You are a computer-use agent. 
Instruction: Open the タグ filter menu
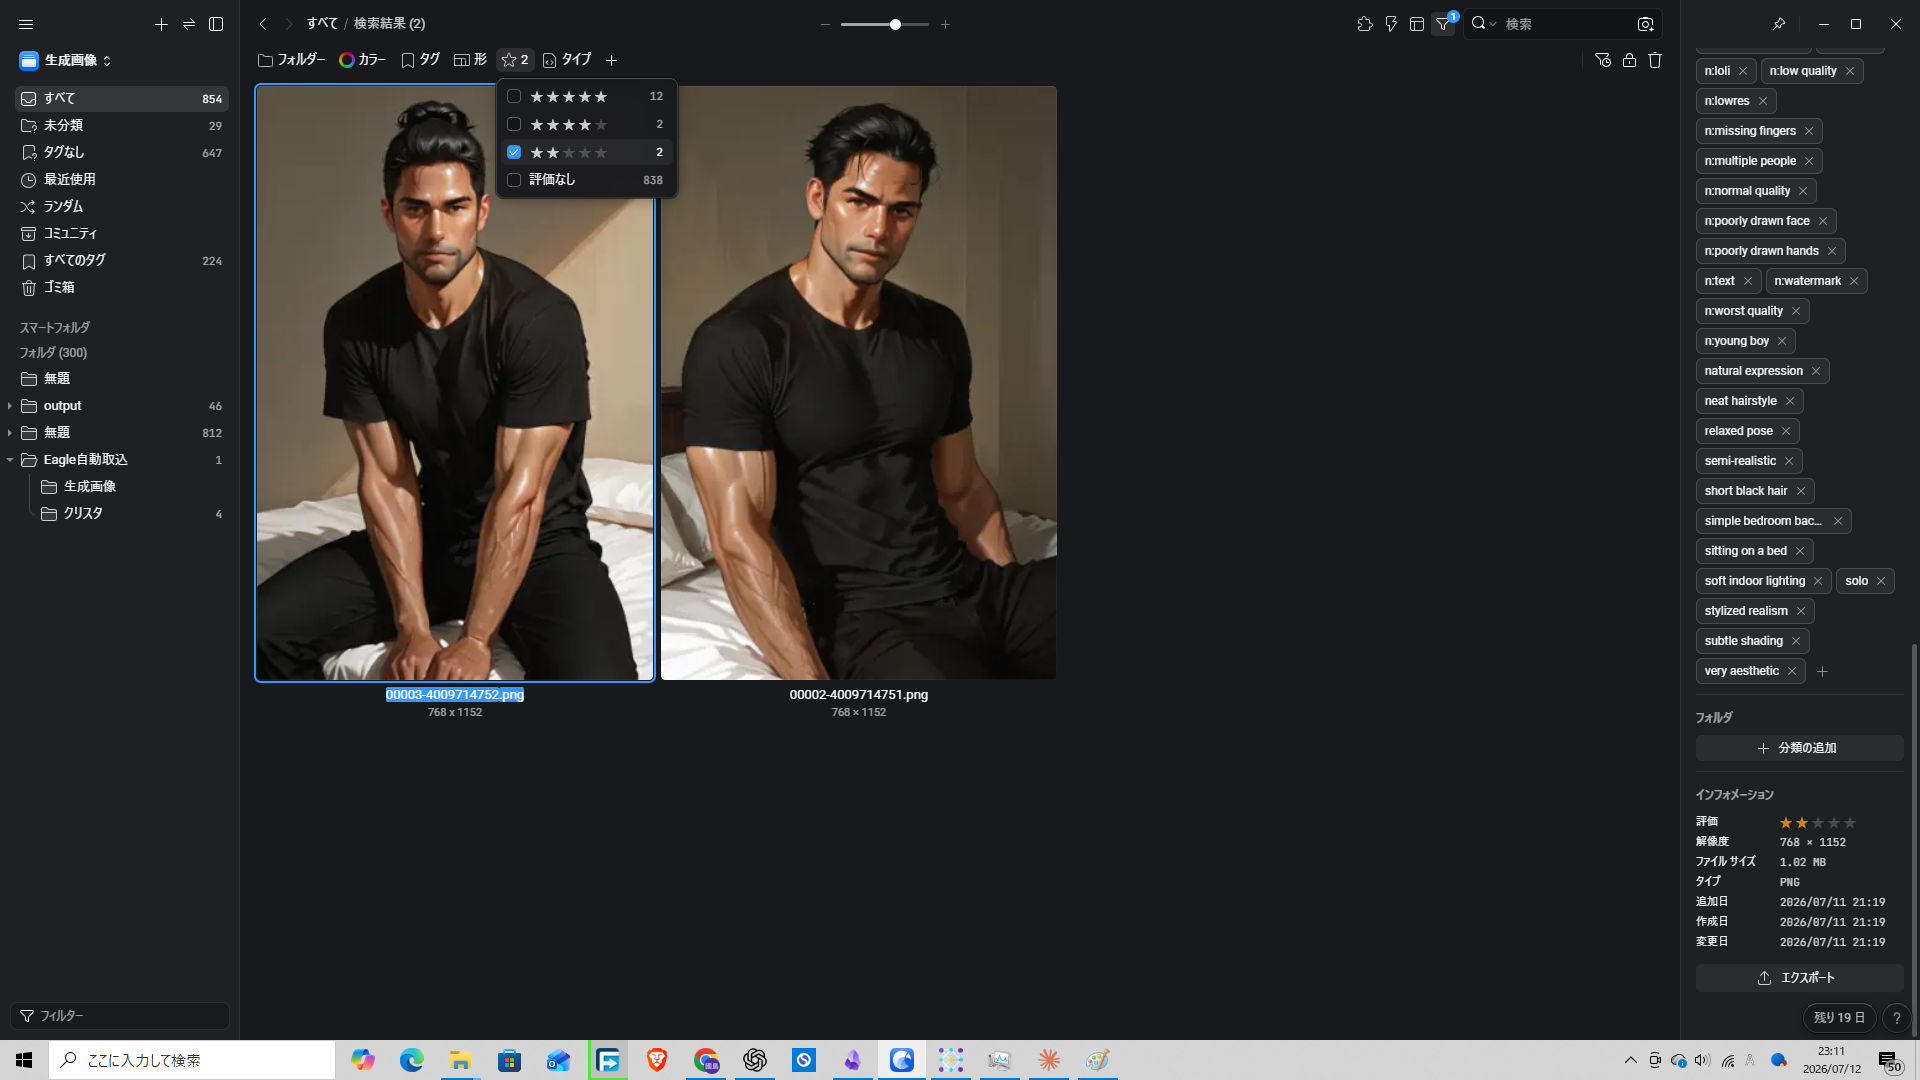(420, 60)
